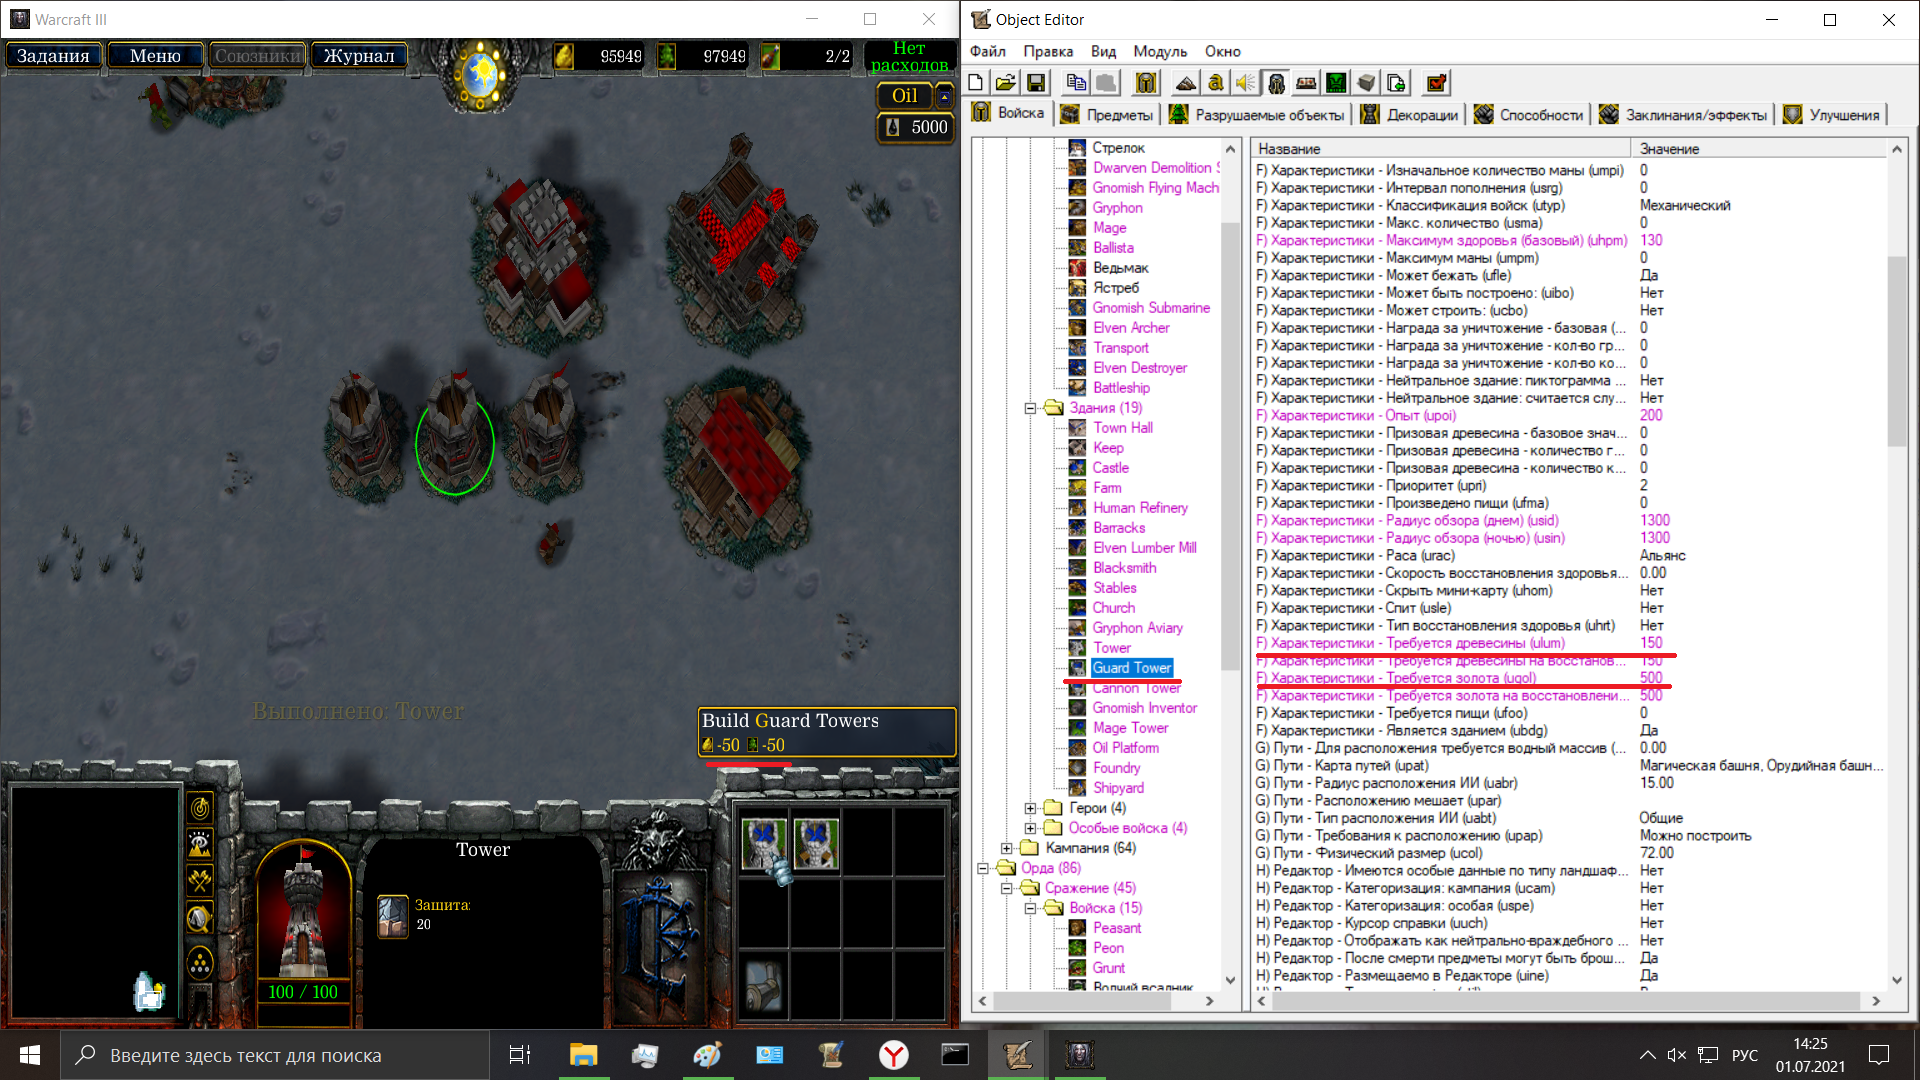
Task: Open the Sound Editor speaker icon
Action: pyautogui.click(x=1246, y=83)
